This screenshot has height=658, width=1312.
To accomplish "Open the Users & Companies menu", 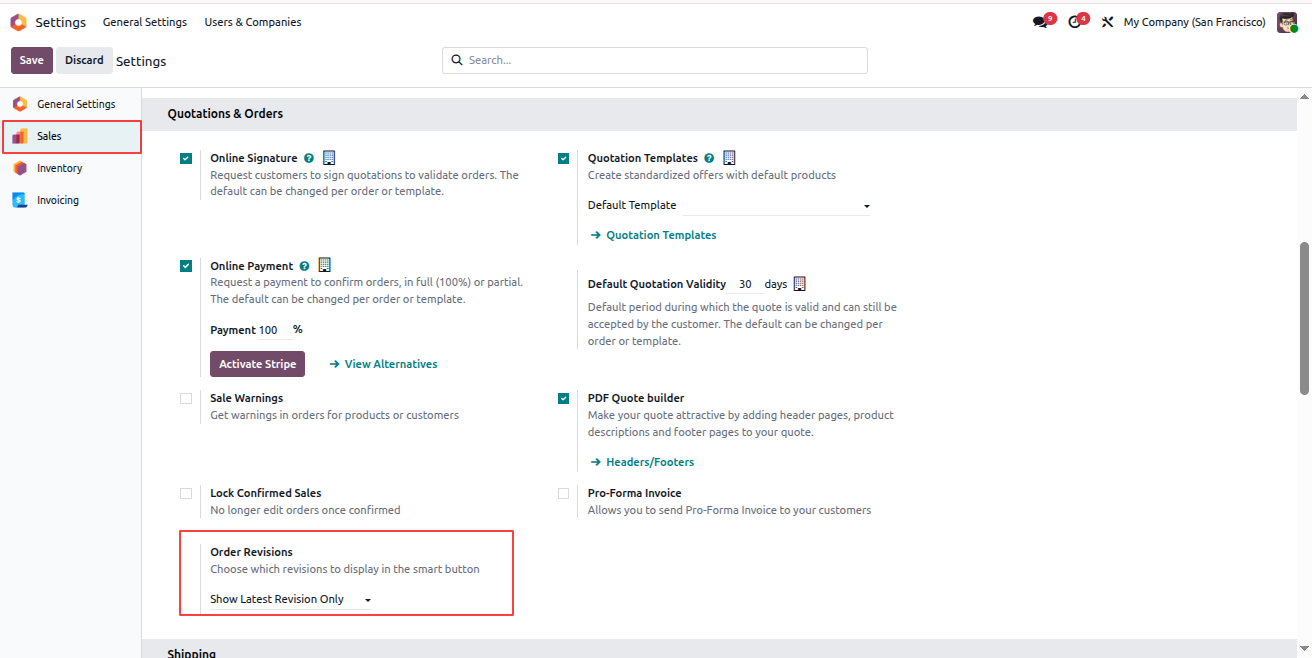I will tap(253, 22).
